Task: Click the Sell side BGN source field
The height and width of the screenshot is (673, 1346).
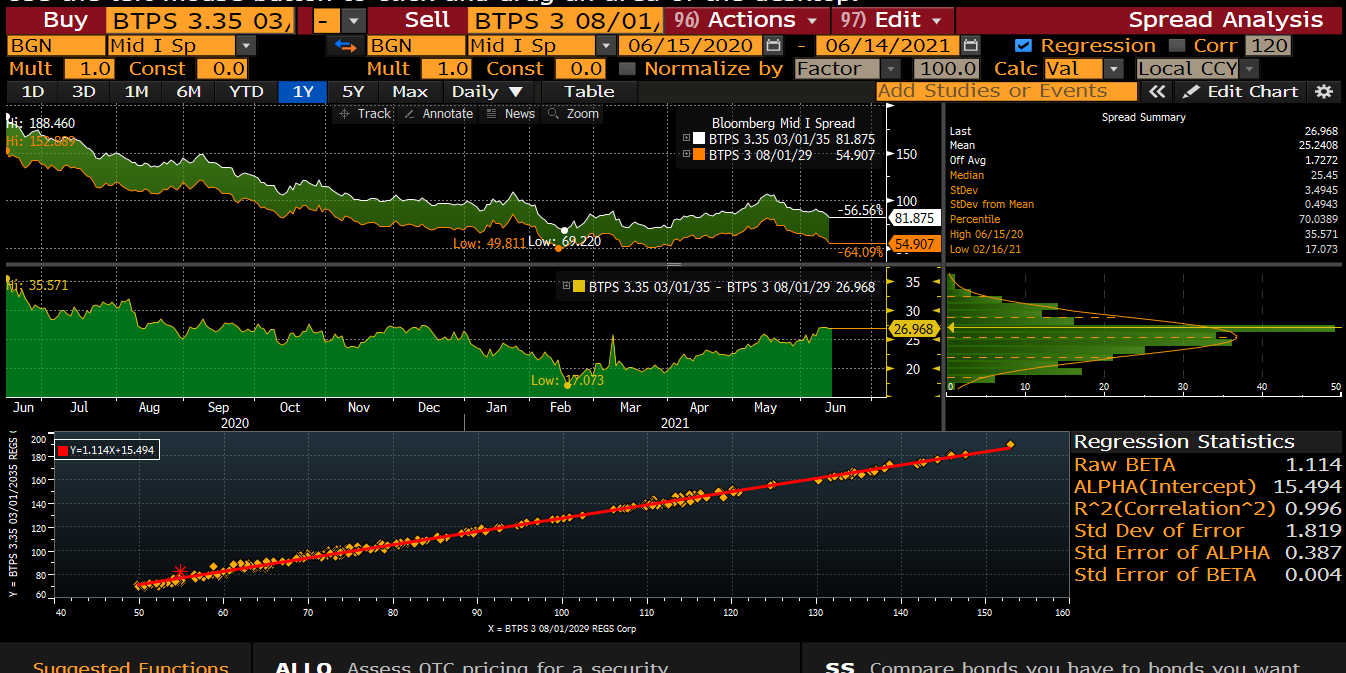Action: click(415, 45)
